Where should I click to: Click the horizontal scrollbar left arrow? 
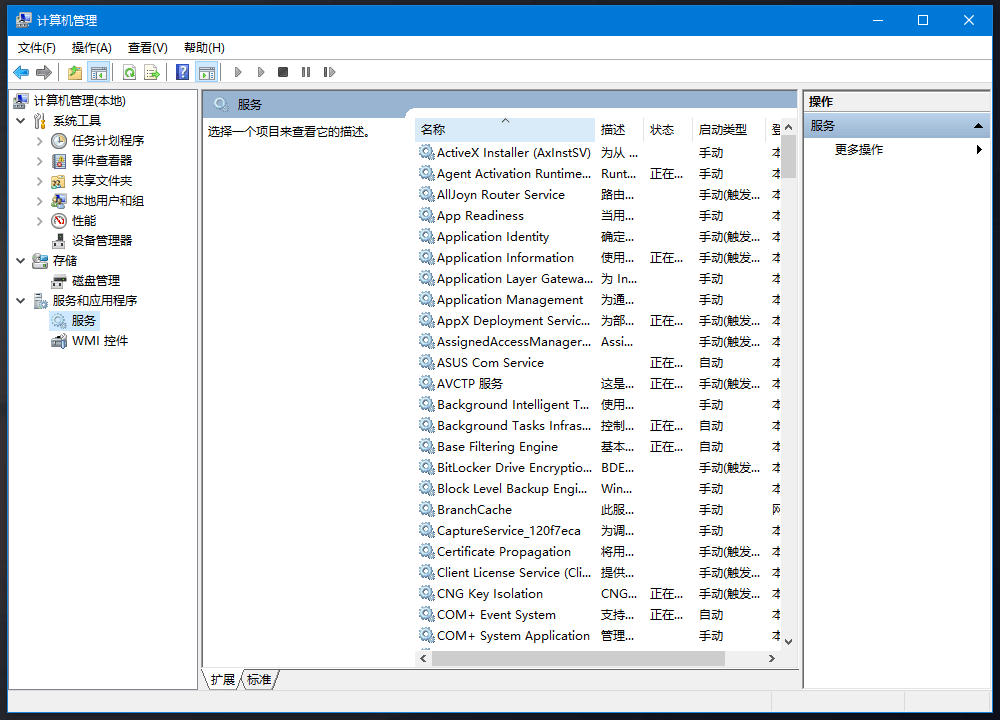423,658
